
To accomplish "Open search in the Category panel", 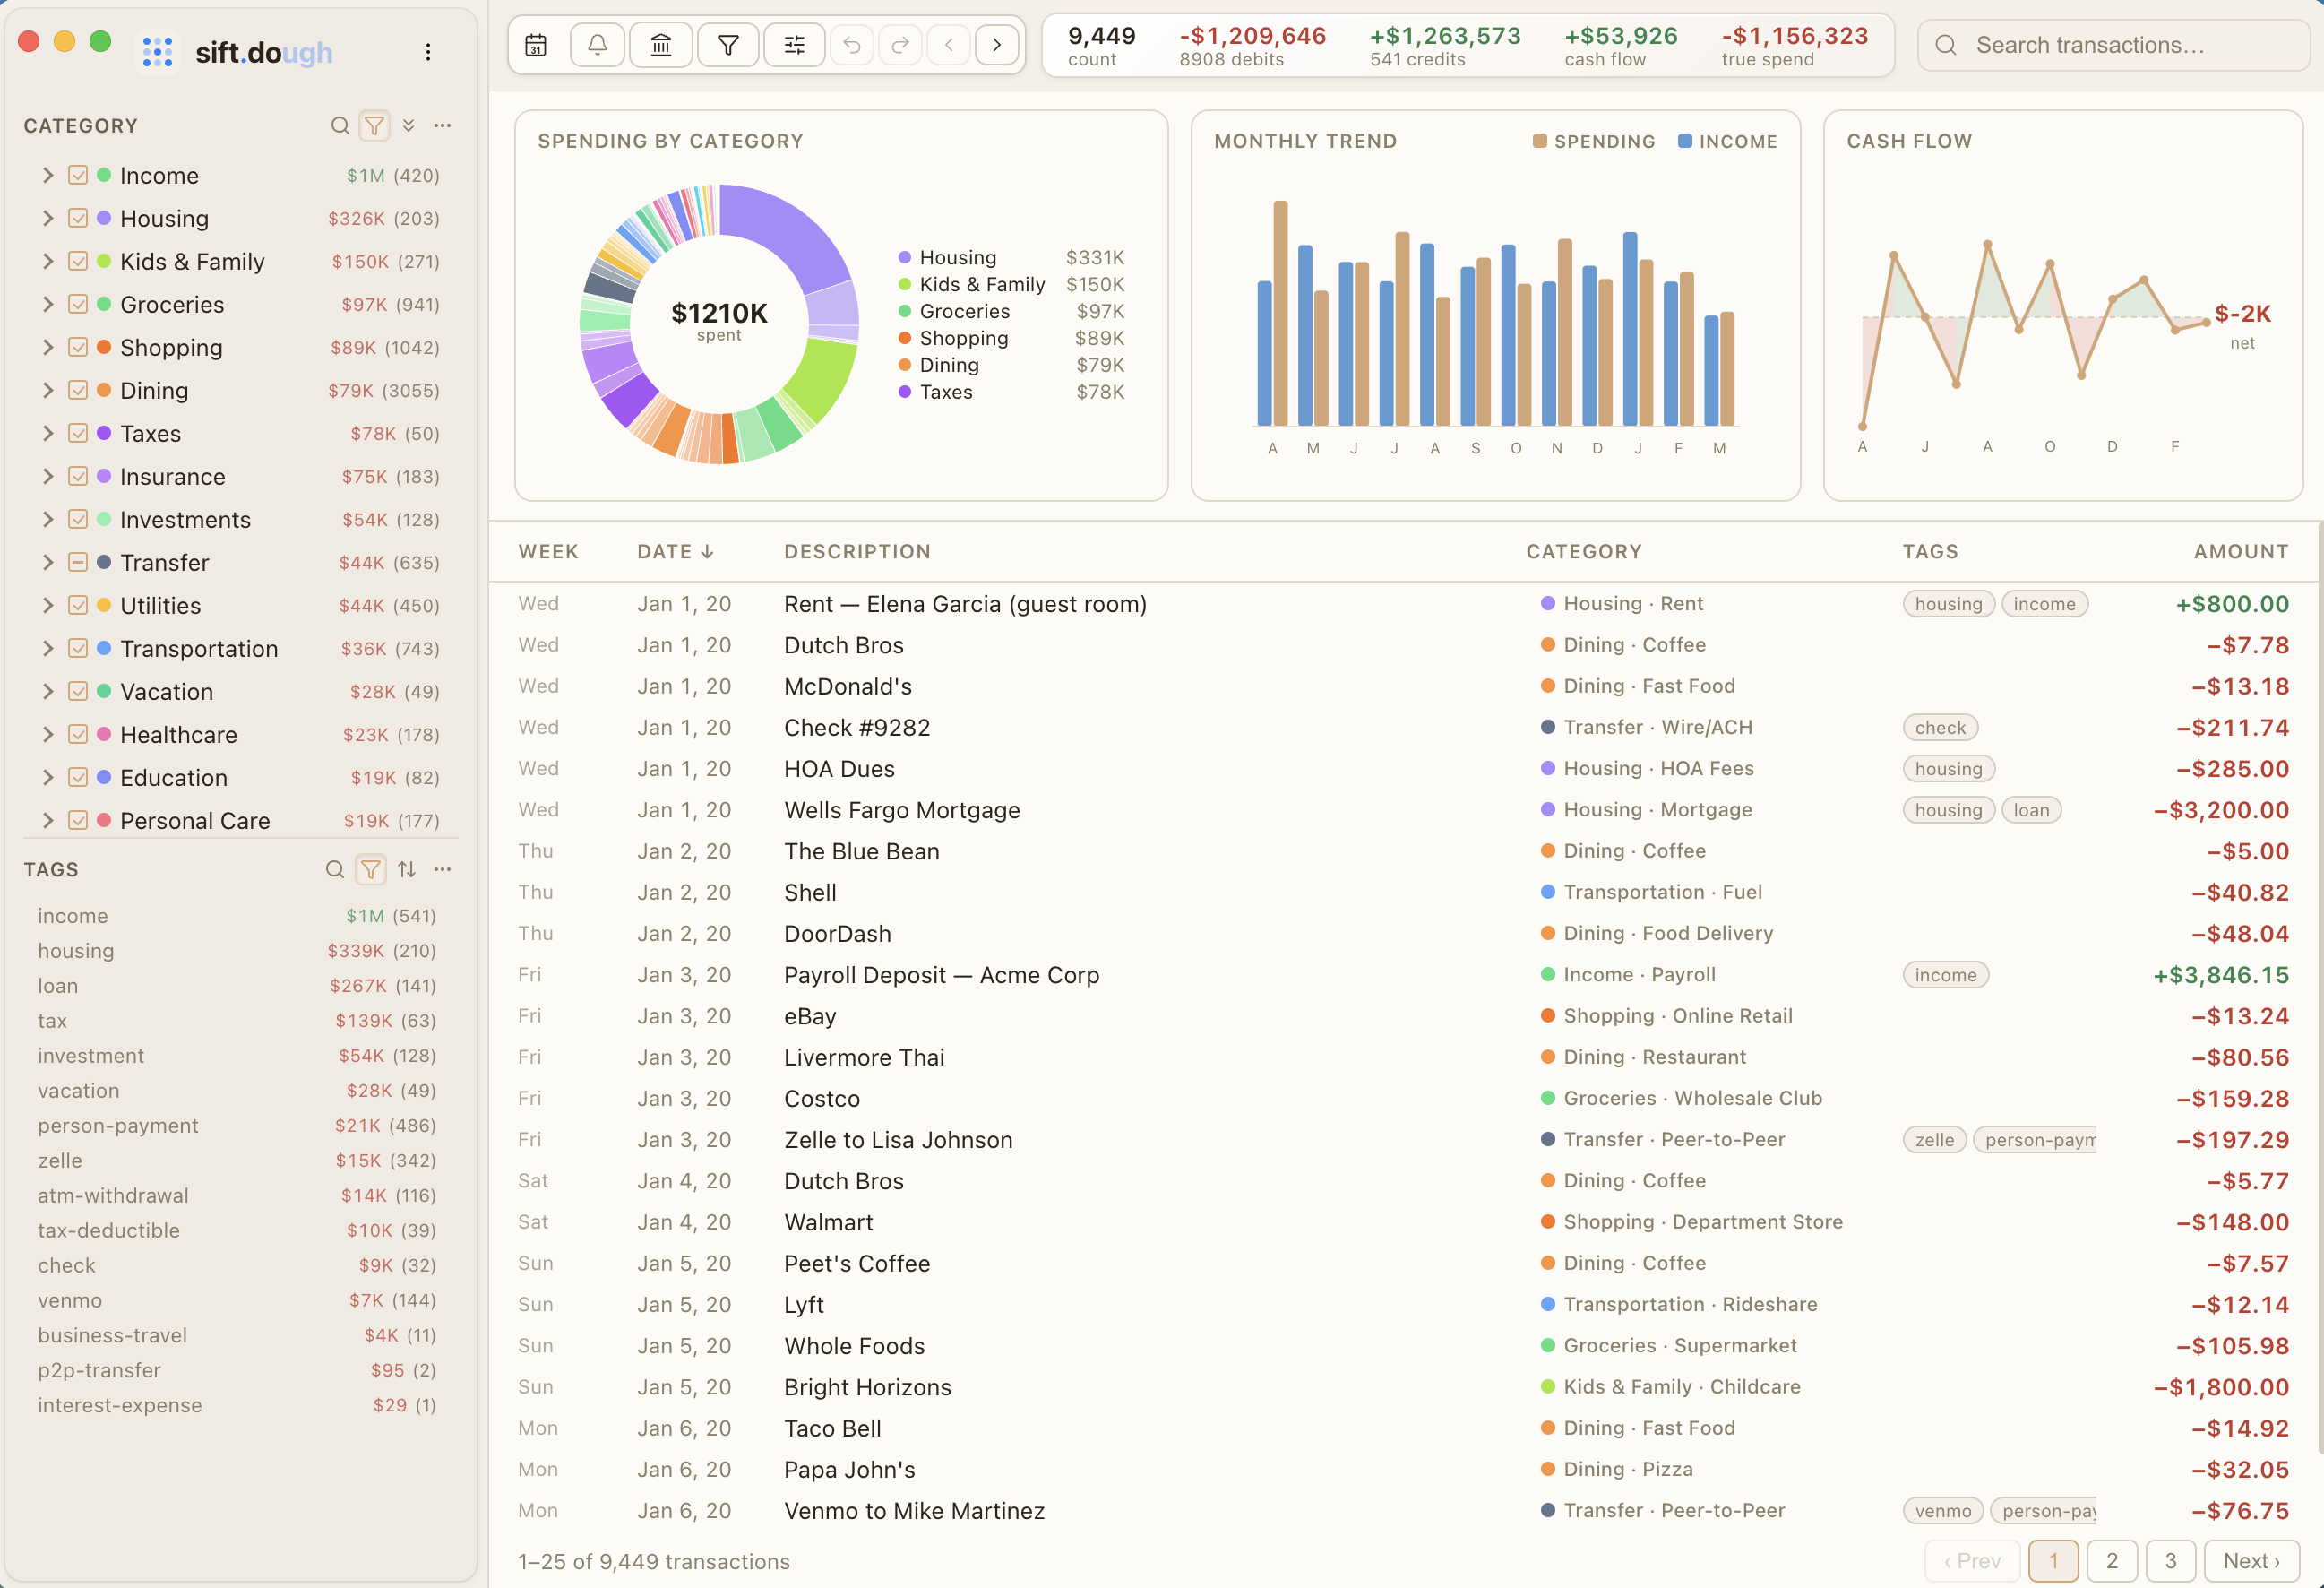I will 340,125.
